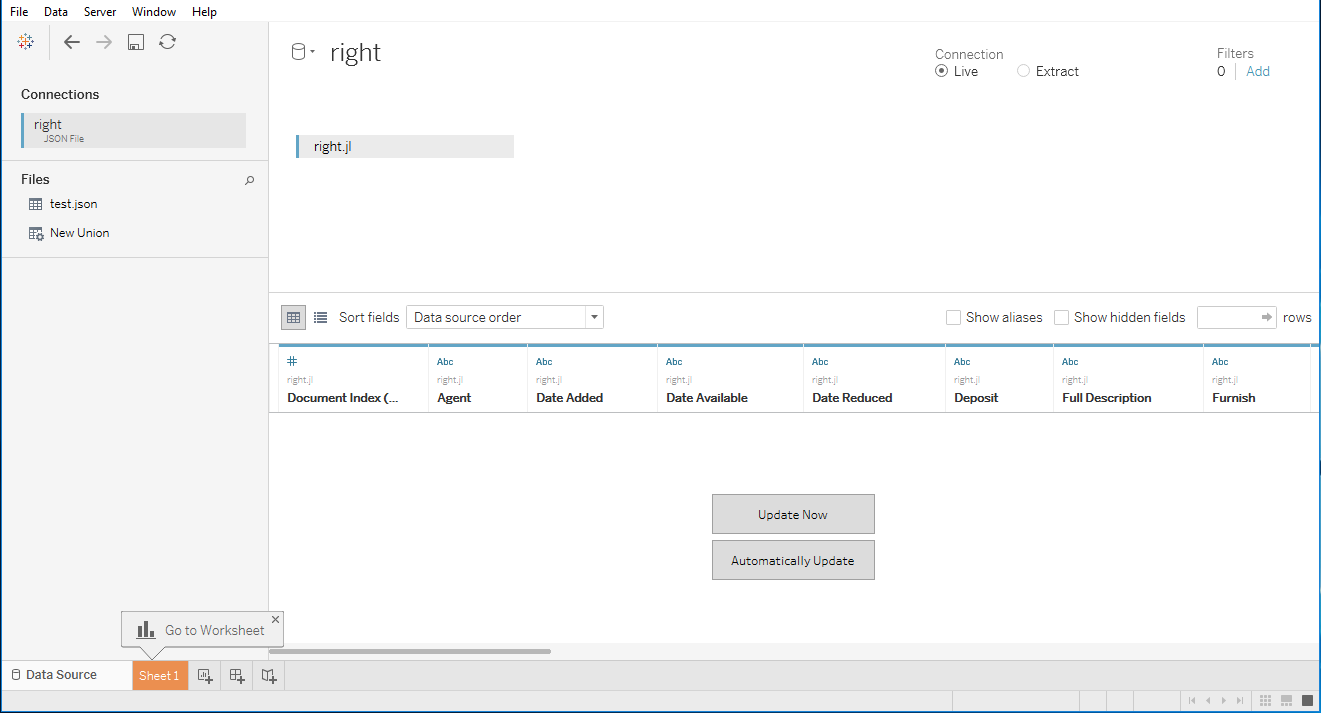Switch to manage metadata list view icon
The width and height of the screenshot is (1321, 713).
tap(320, 318)
